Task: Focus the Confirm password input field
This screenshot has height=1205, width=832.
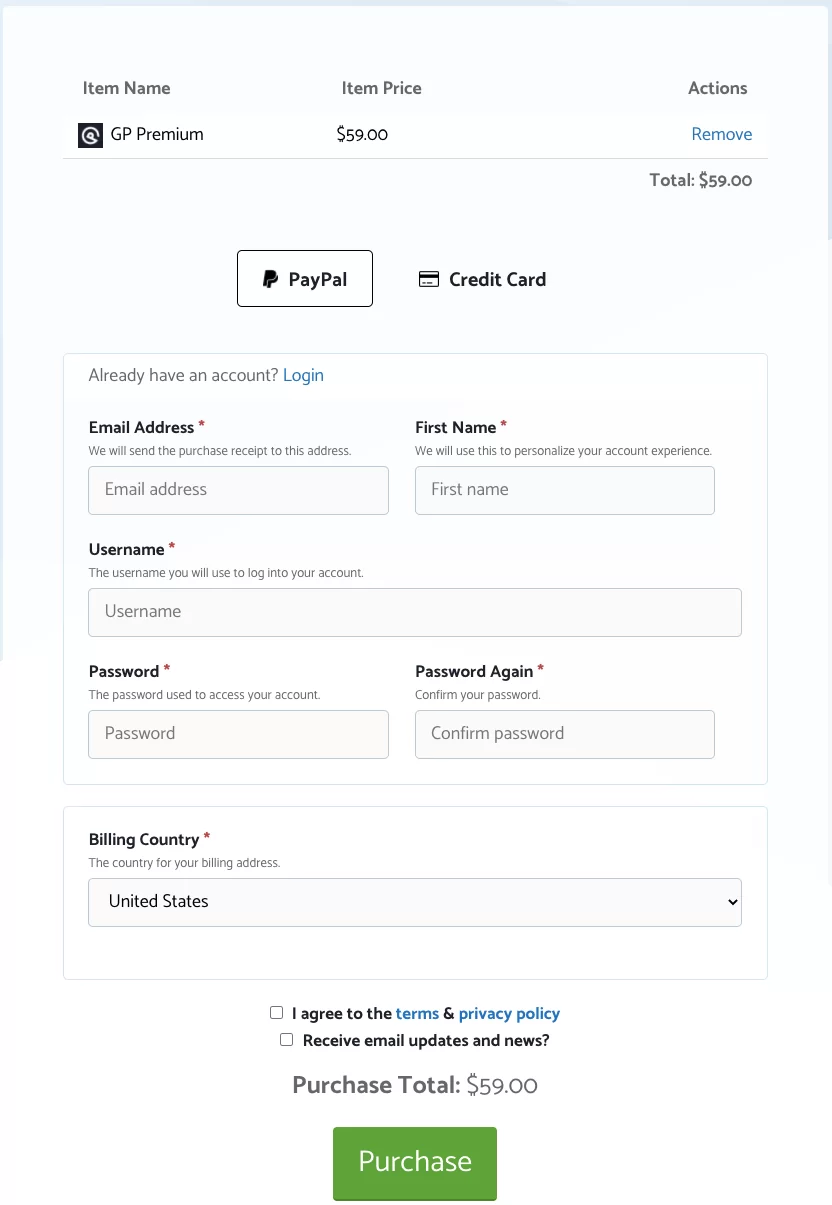Action: (565, 734)
